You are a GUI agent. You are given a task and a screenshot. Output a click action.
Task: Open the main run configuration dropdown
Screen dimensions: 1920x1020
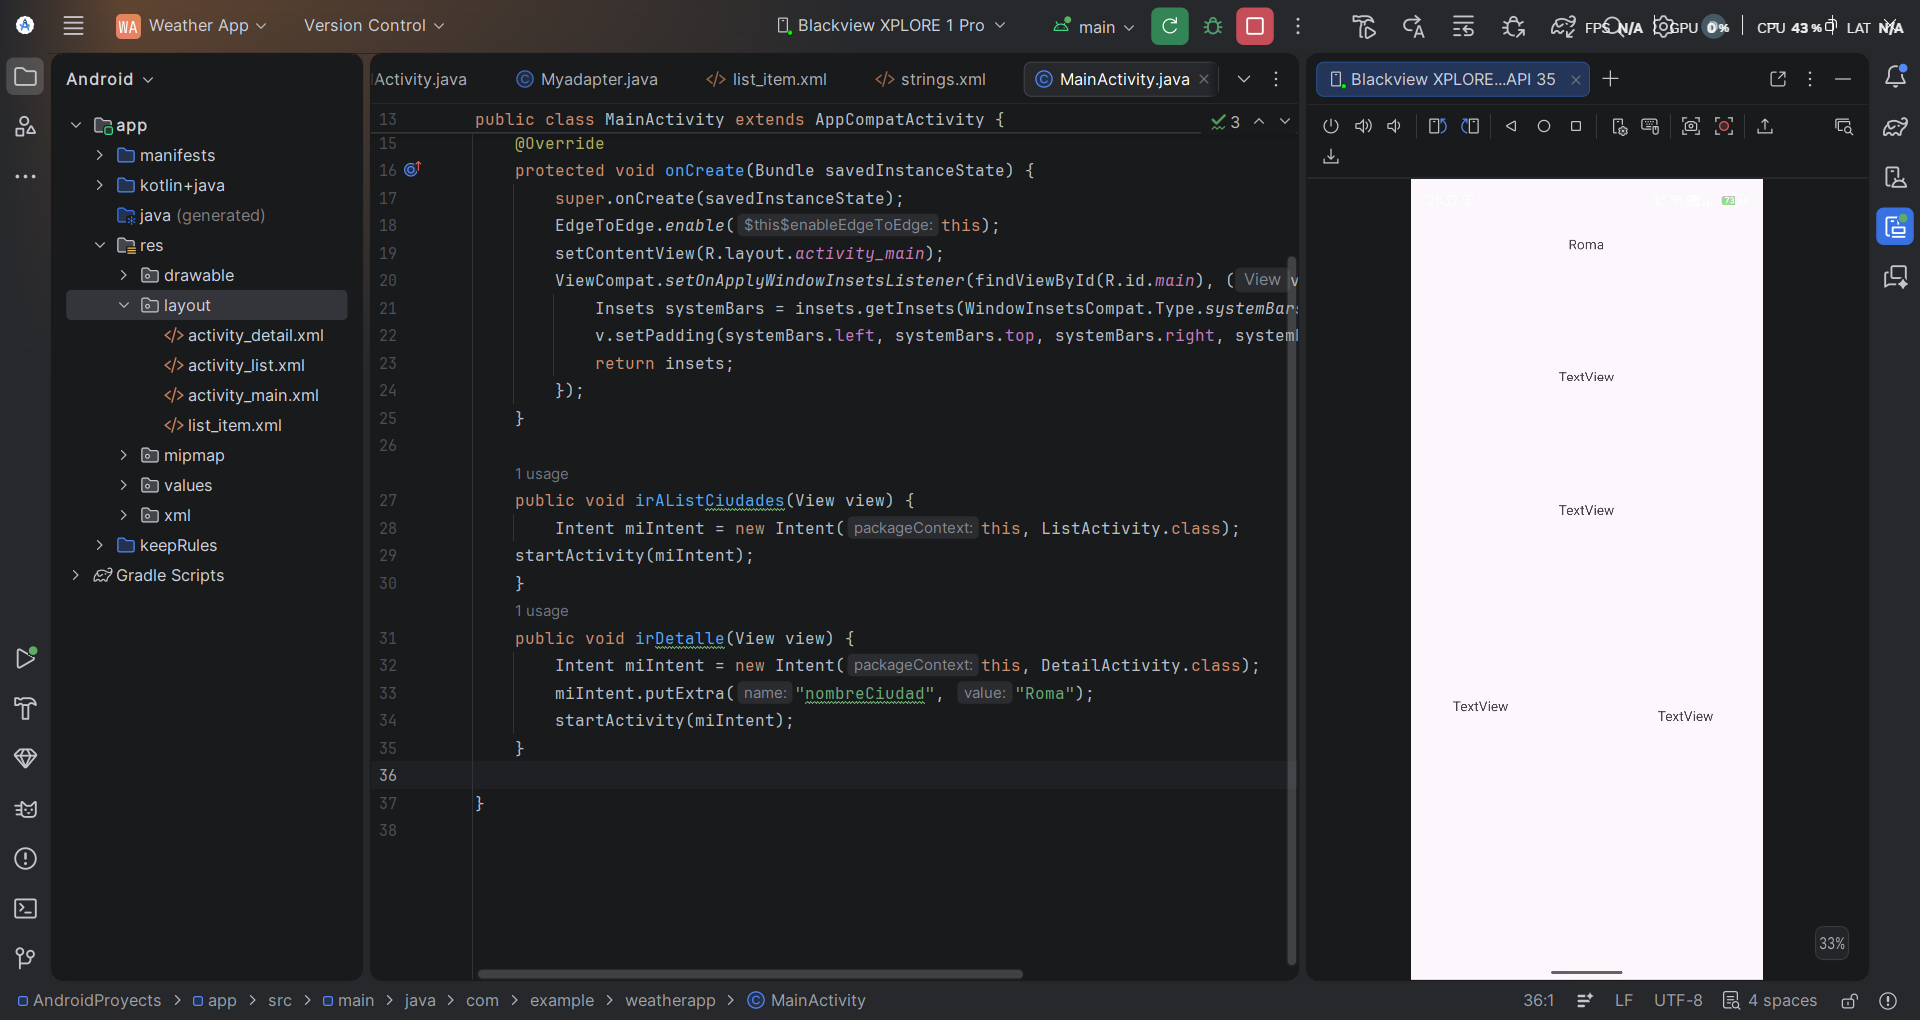[1093, 27]
